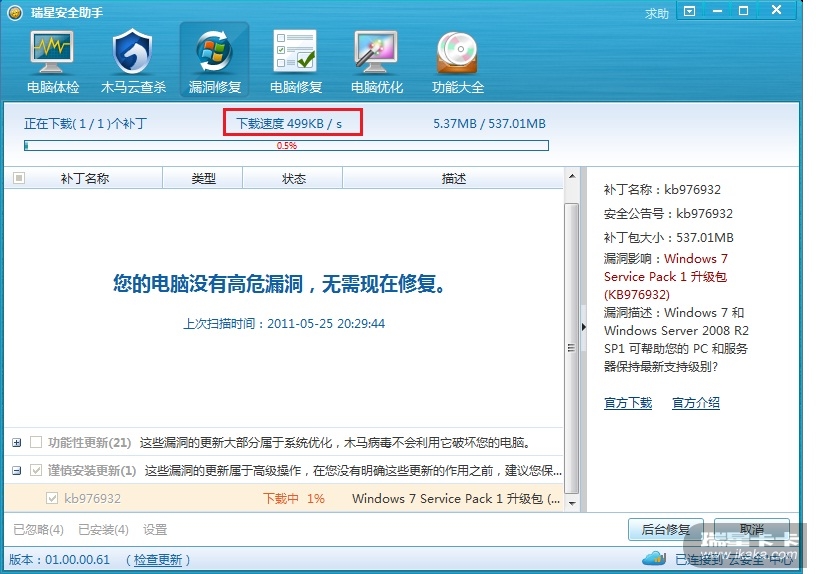
Task: Toggle the 功能性更新(21) checkbox
Action: coord(36,442)
